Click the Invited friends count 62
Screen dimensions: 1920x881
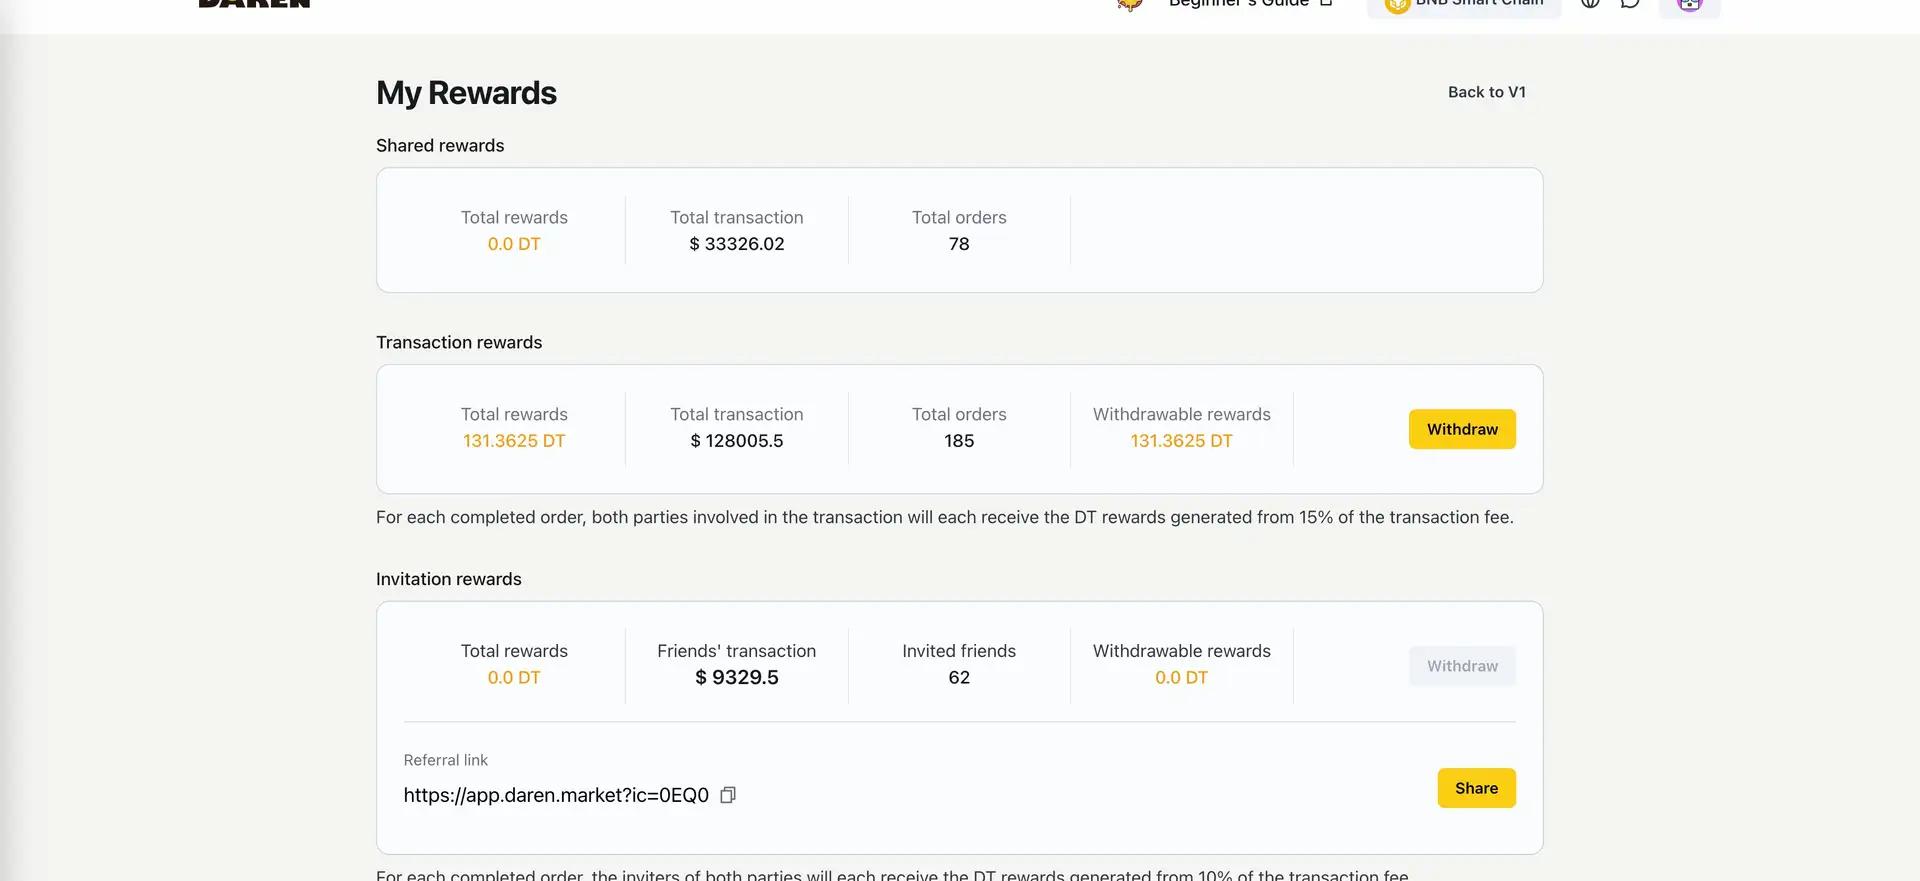959,678
